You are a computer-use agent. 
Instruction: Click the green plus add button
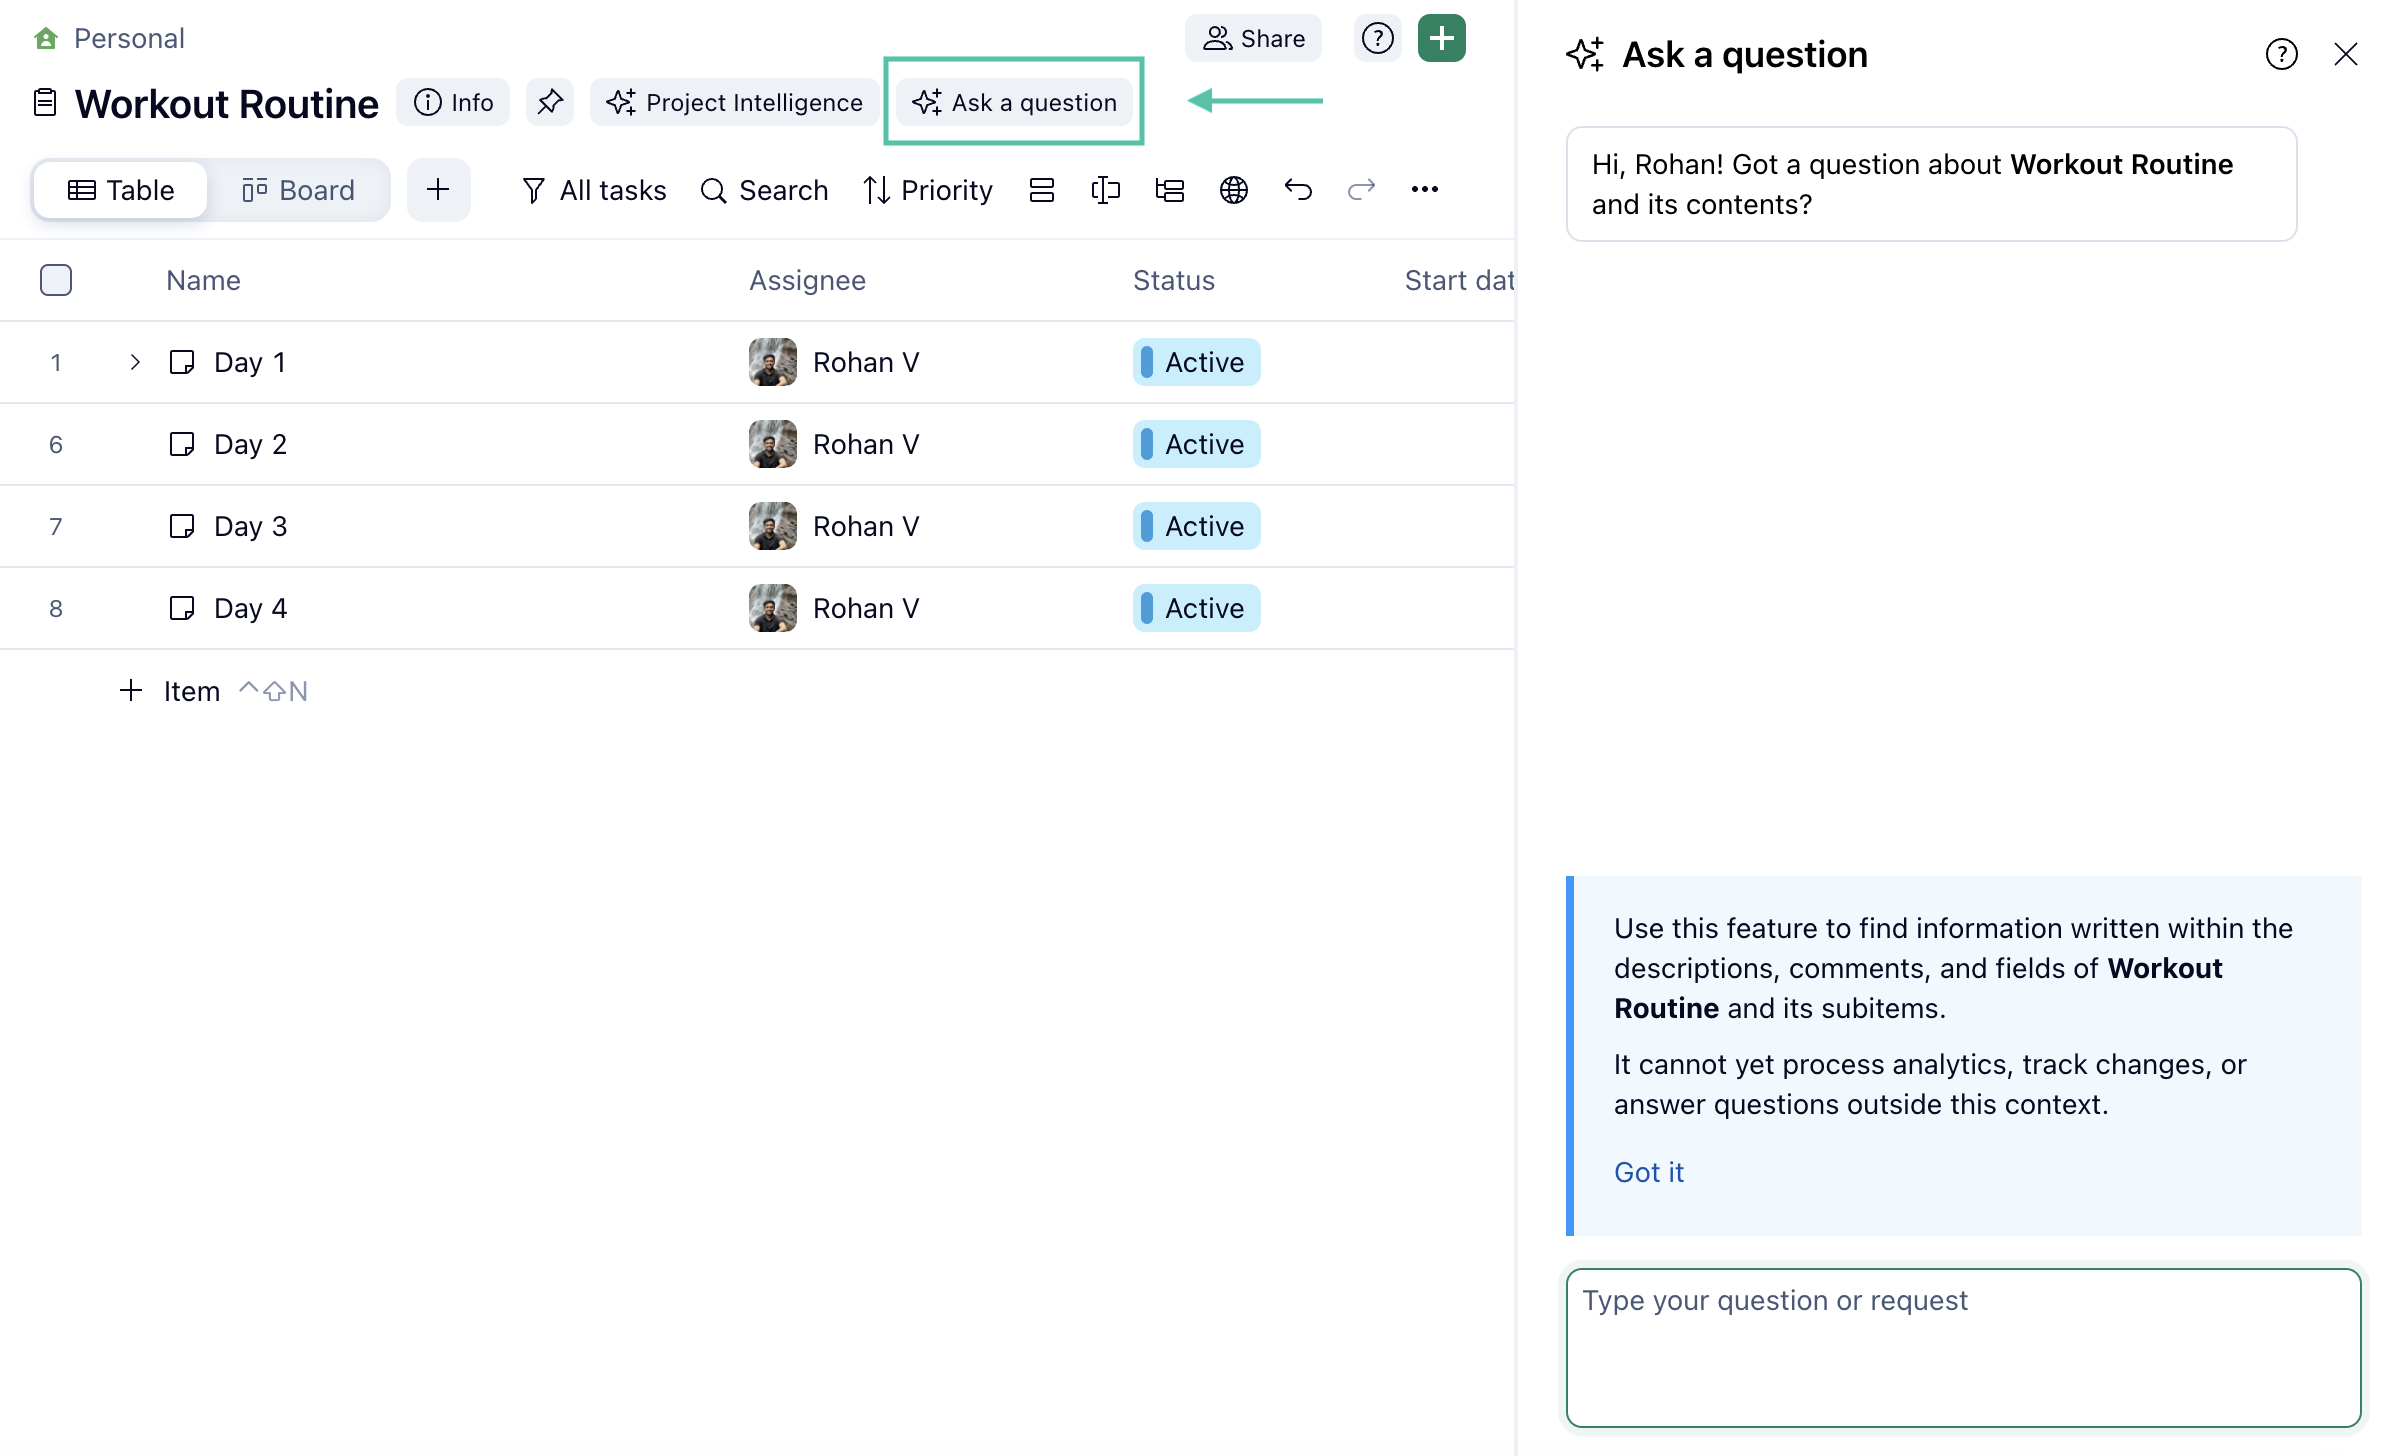coord(1441,38)
